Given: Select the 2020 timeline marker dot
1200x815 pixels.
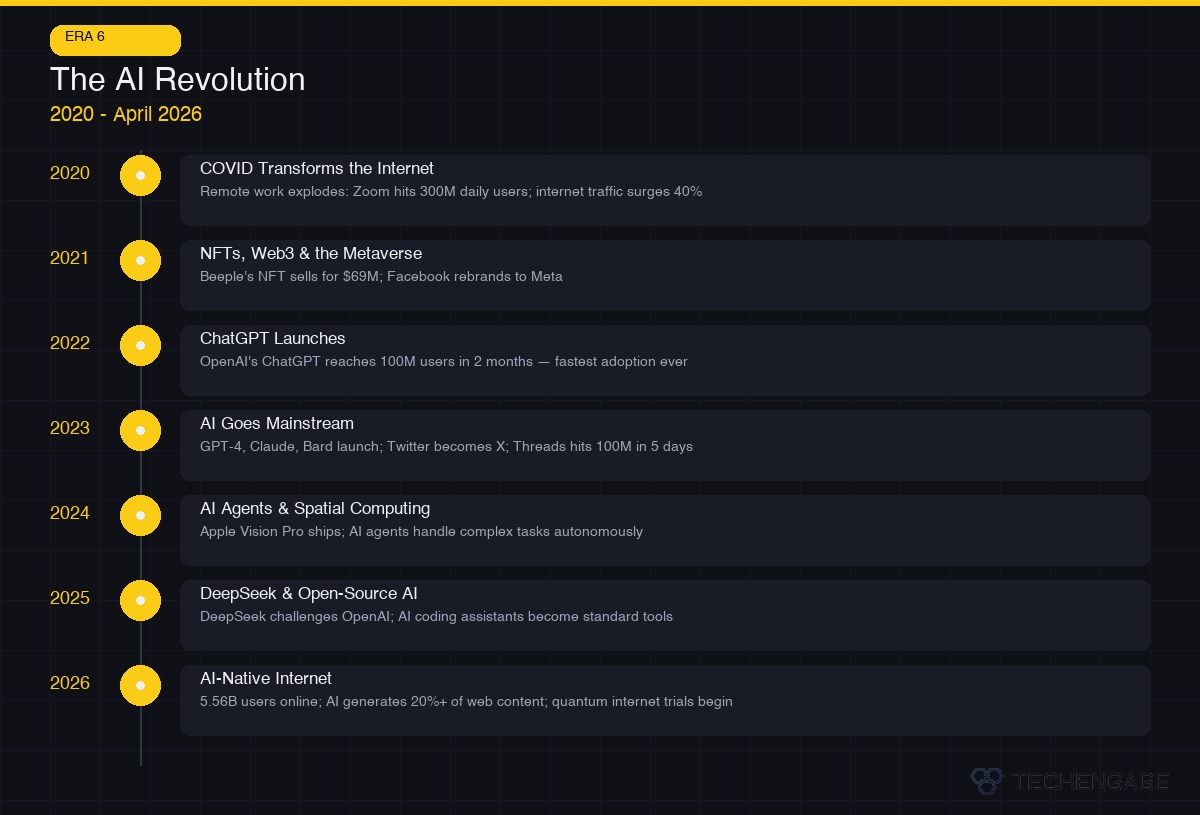Looking at the screenshot, I should coord(140,175).
